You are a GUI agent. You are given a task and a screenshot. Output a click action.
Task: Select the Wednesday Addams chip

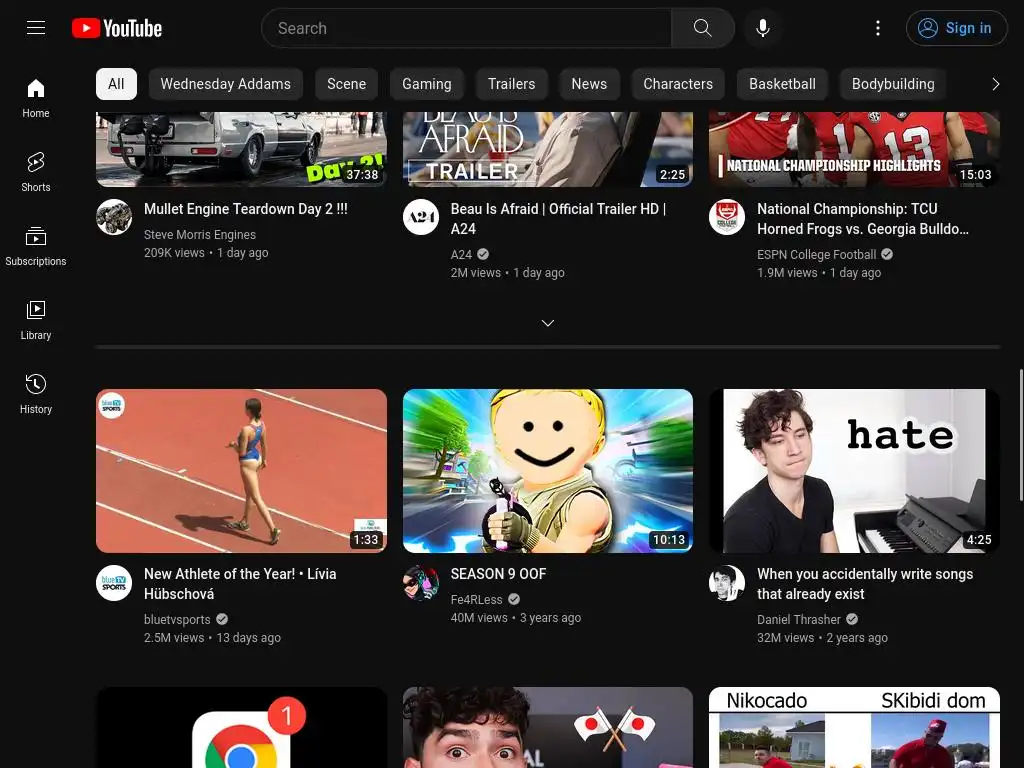[x=225, y=84]
